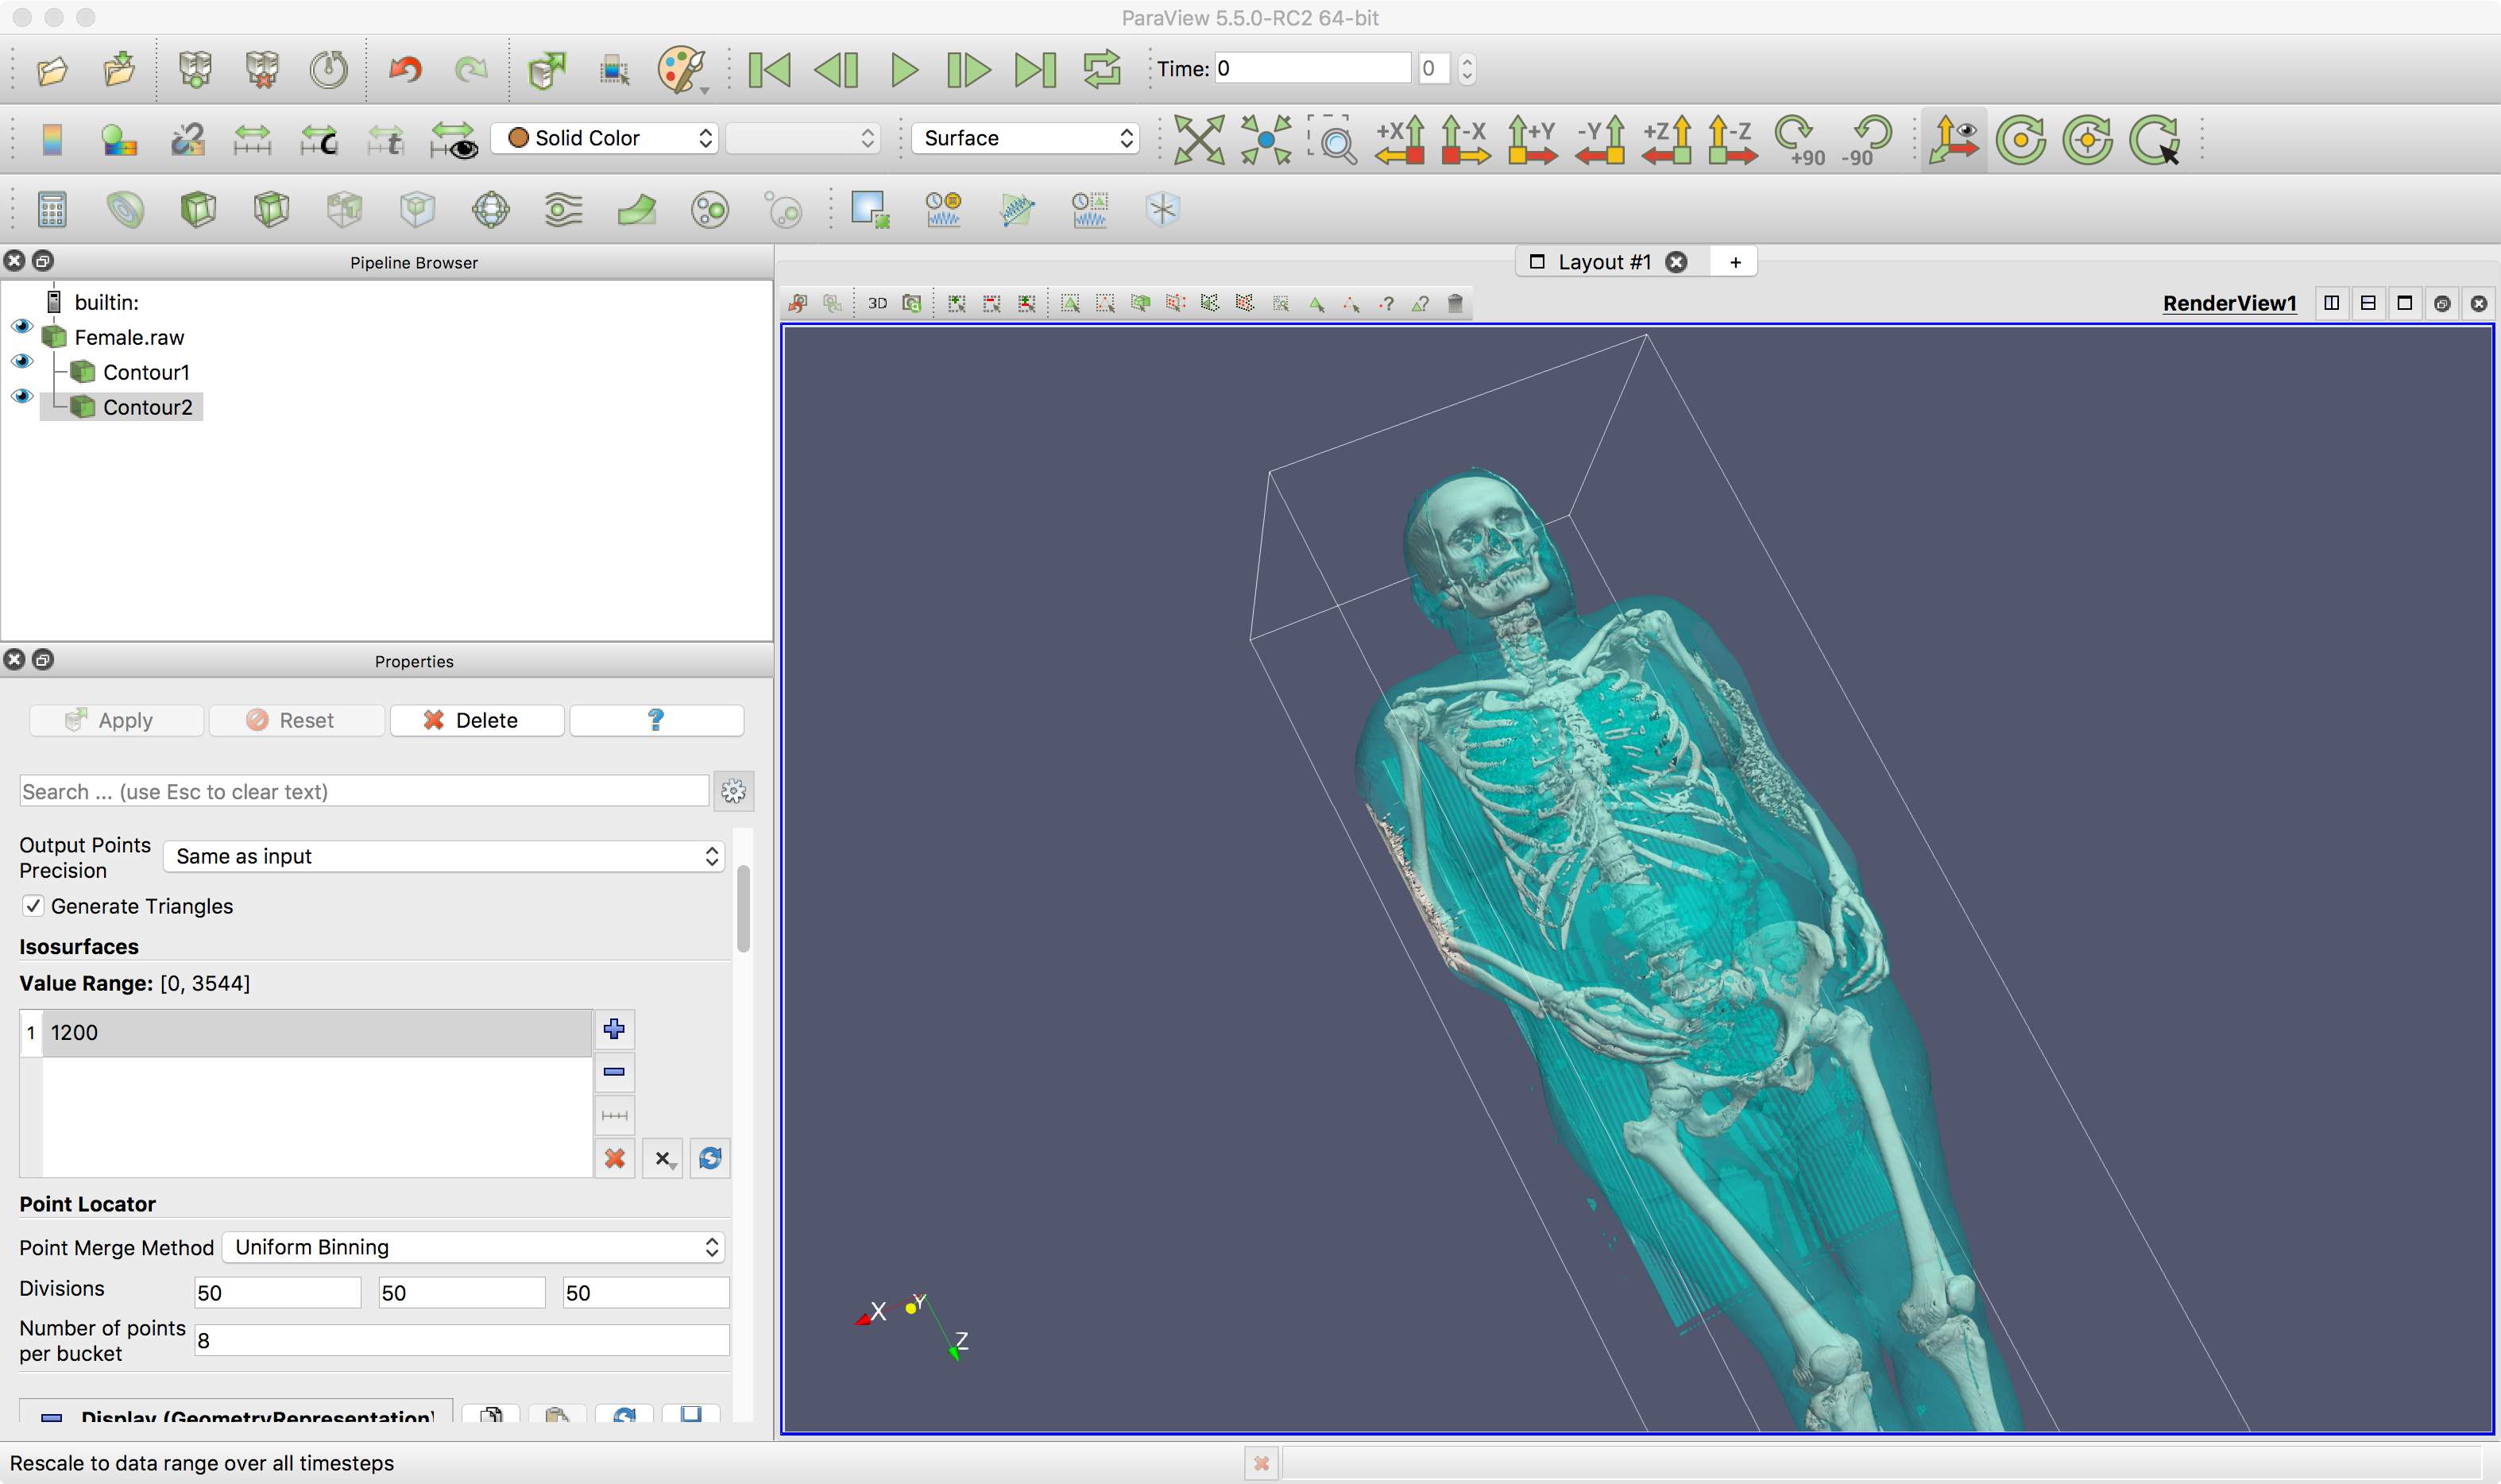
Task: Click the Reset button
Action: tap(297, 720)
